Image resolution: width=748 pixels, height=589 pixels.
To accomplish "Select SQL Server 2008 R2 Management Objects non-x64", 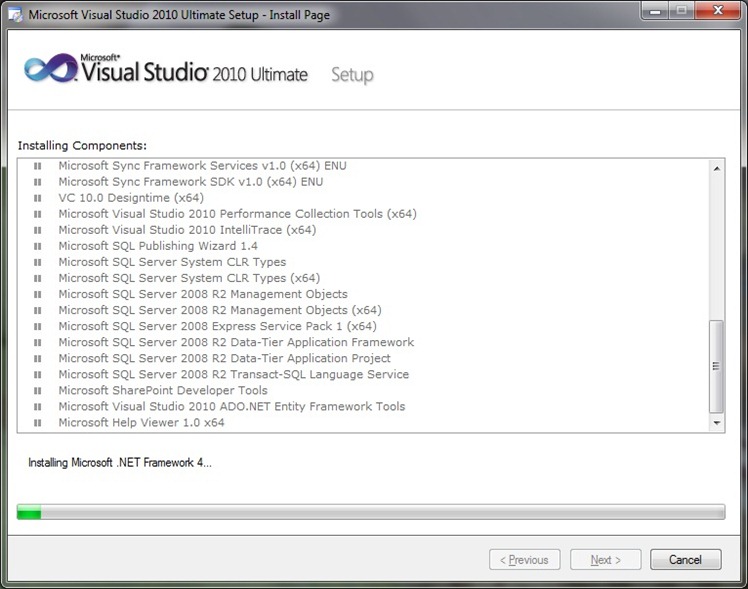I will 203,294.
